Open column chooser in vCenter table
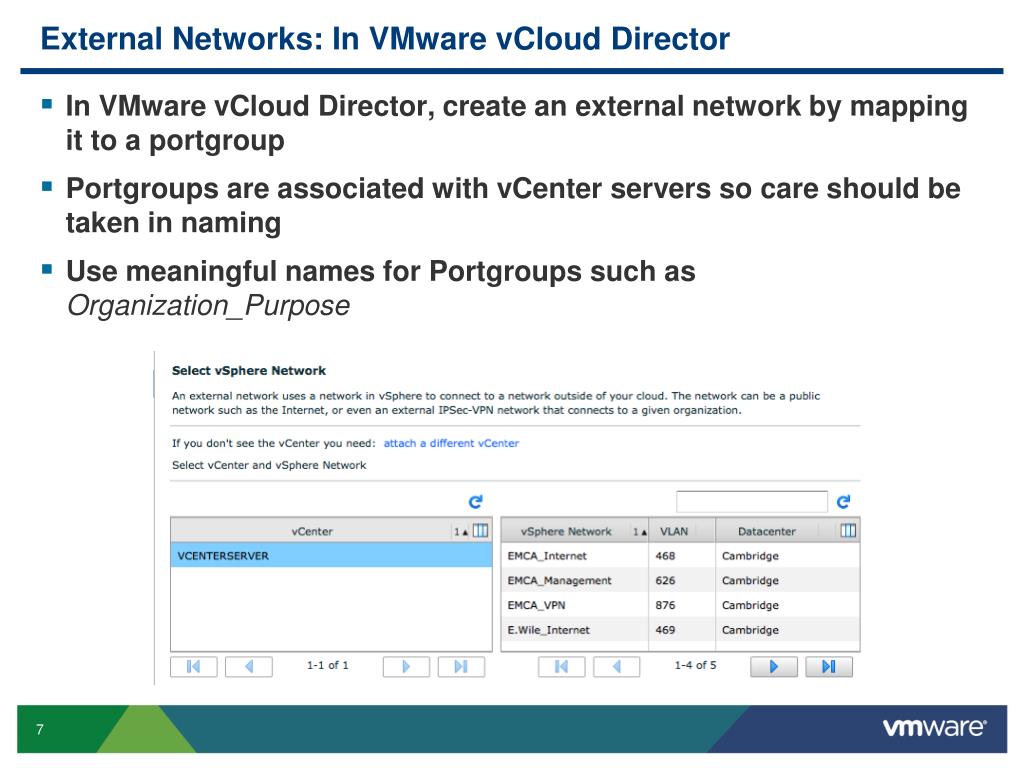This screenshot has width=1024, height=768. pyautogui.click(x=480, y=531)
